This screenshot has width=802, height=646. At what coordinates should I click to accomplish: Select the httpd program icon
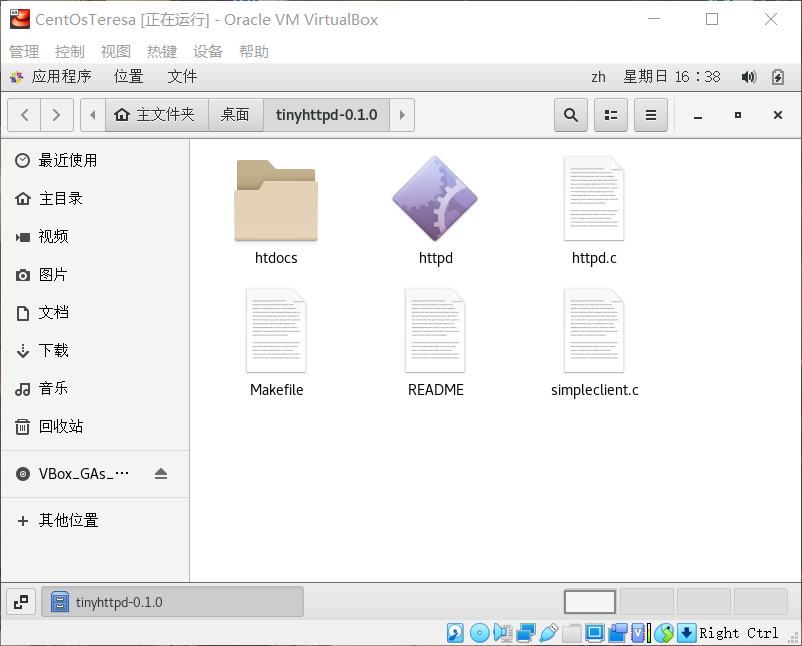coord(435,198)
